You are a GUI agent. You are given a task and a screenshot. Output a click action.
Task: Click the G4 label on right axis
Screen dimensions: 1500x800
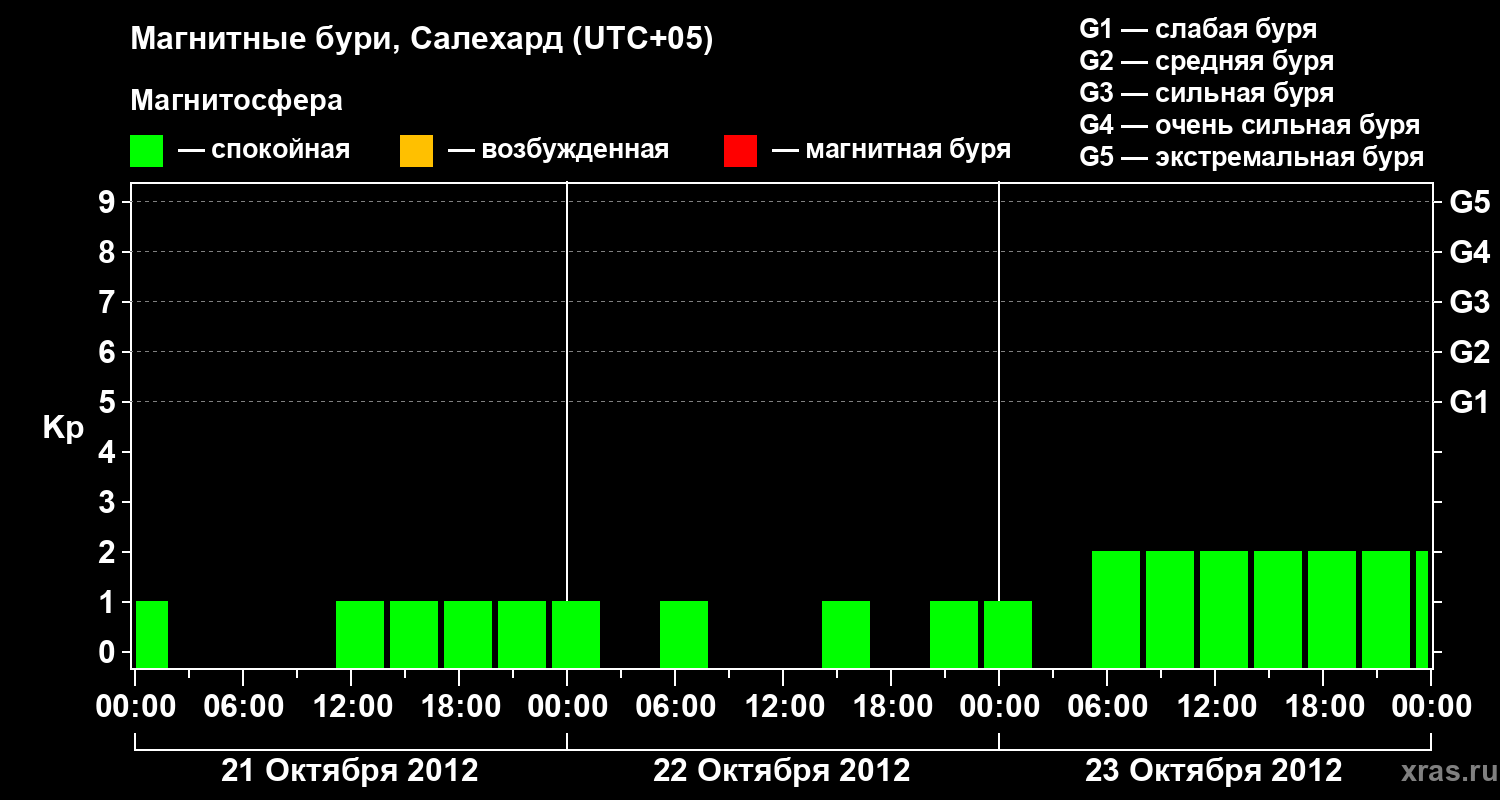[1469, 253]
